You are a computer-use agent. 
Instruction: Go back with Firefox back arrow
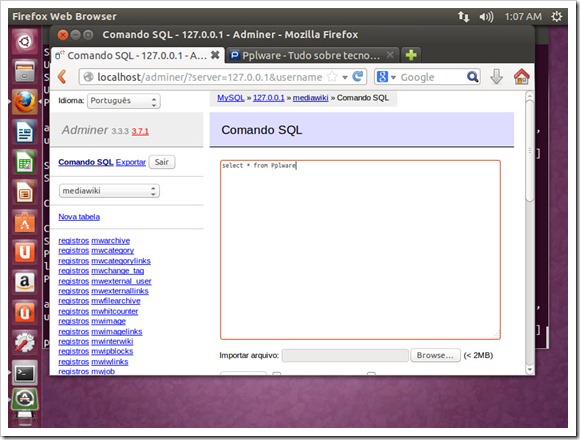pos(62,77)
